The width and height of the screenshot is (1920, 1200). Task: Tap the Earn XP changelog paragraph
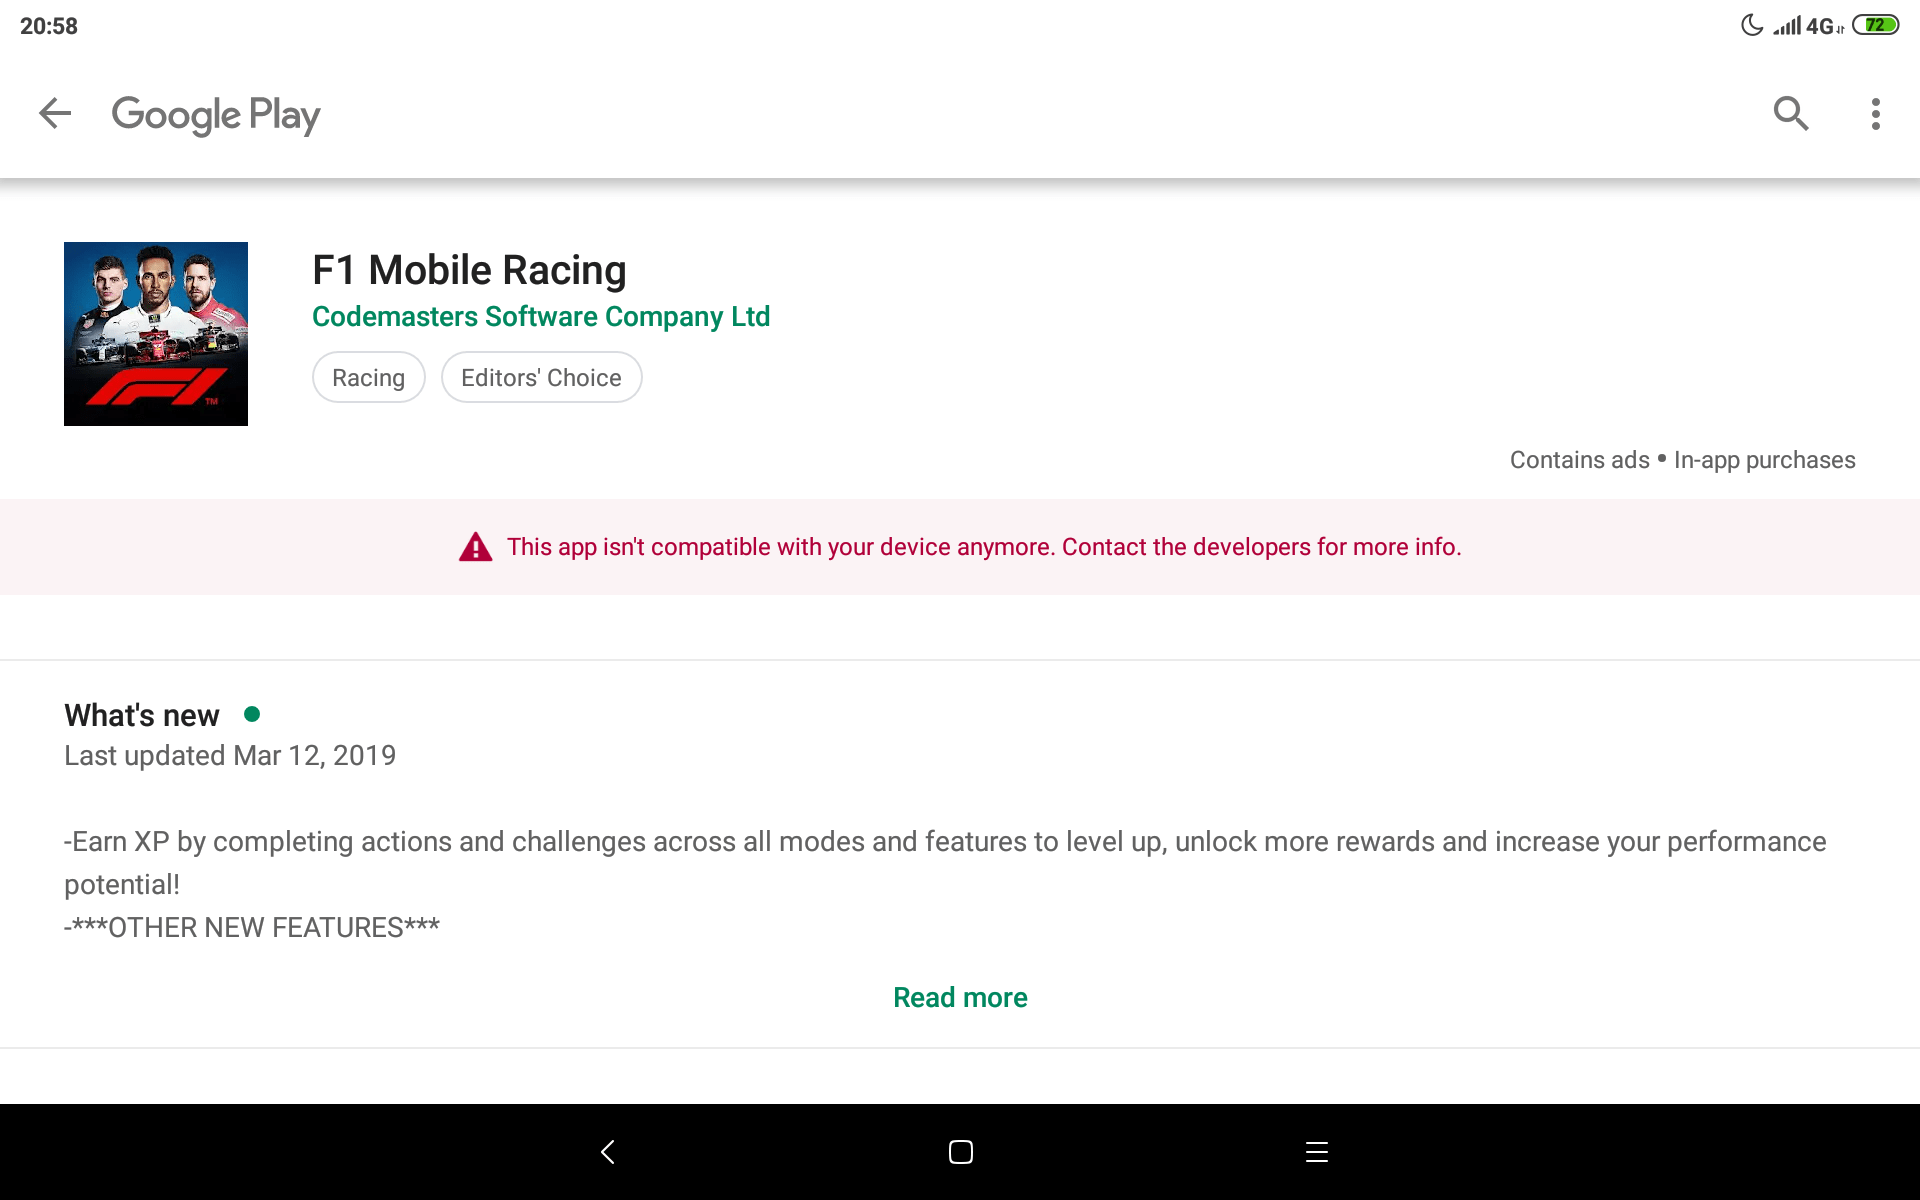[x=945, y=862]
